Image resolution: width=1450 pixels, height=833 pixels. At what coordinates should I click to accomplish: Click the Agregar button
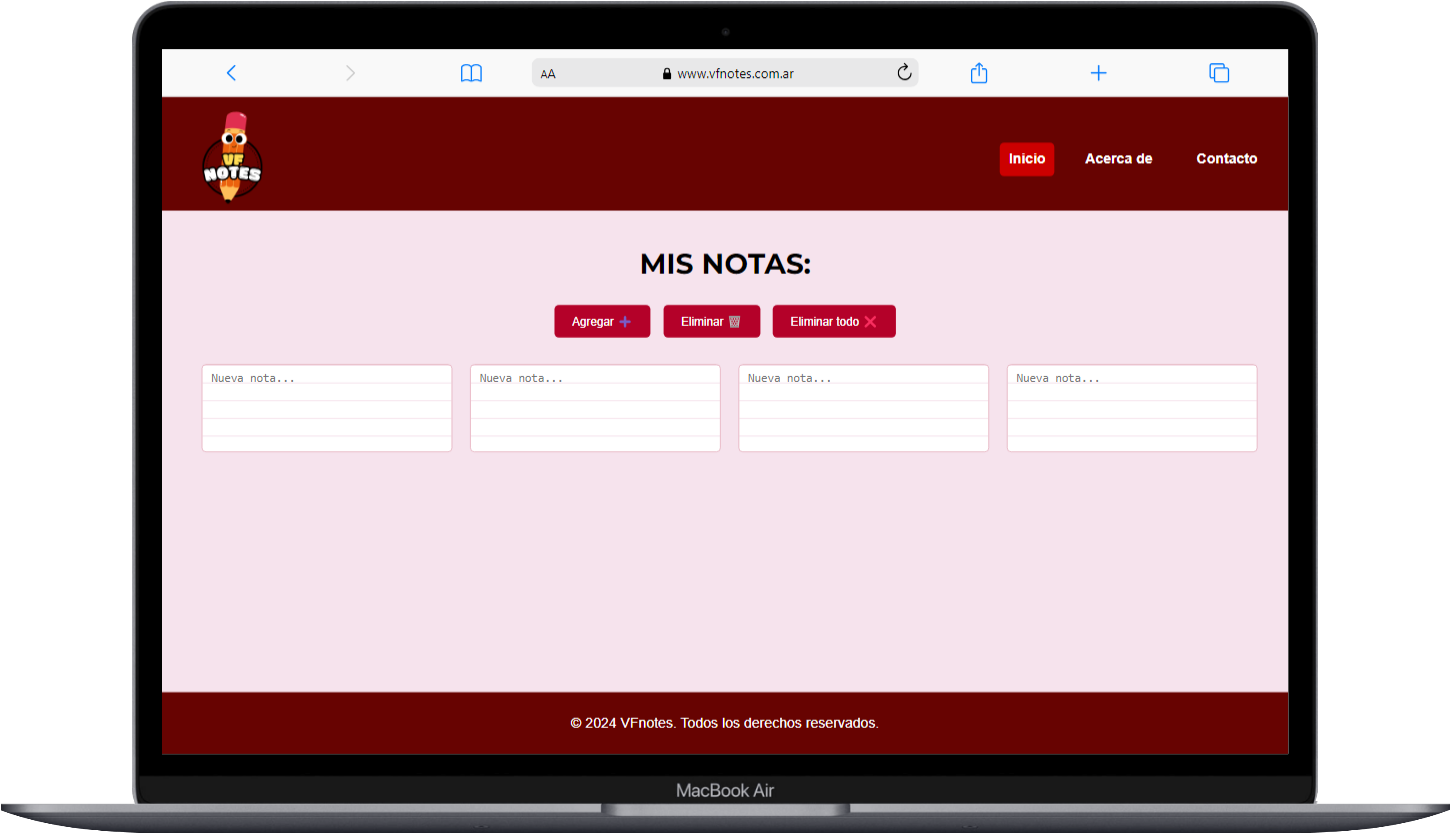[602, 321]
